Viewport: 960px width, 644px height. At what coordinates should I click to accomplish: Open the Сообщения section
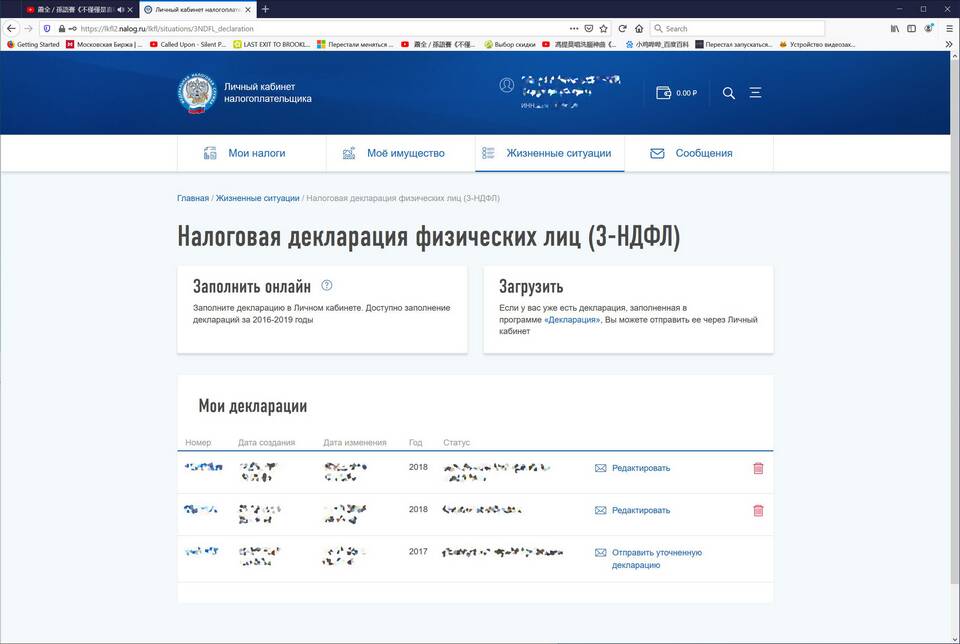point(699,153)
